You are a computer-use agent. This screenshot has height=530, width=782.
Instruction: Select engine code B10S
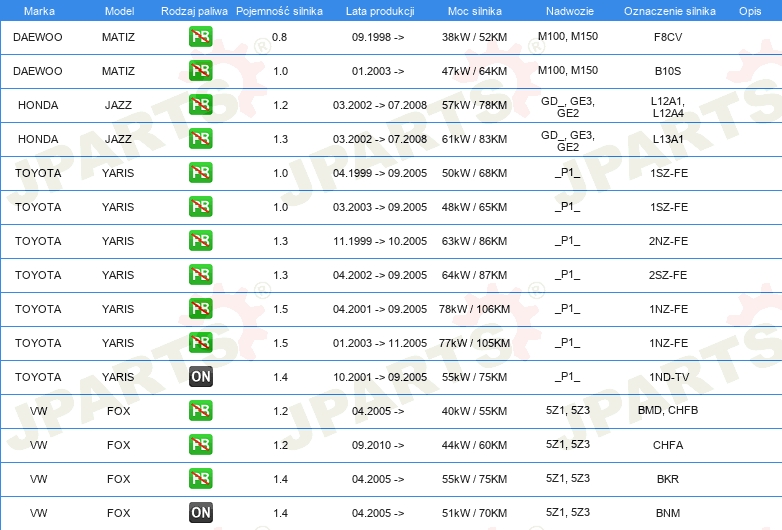668,71
